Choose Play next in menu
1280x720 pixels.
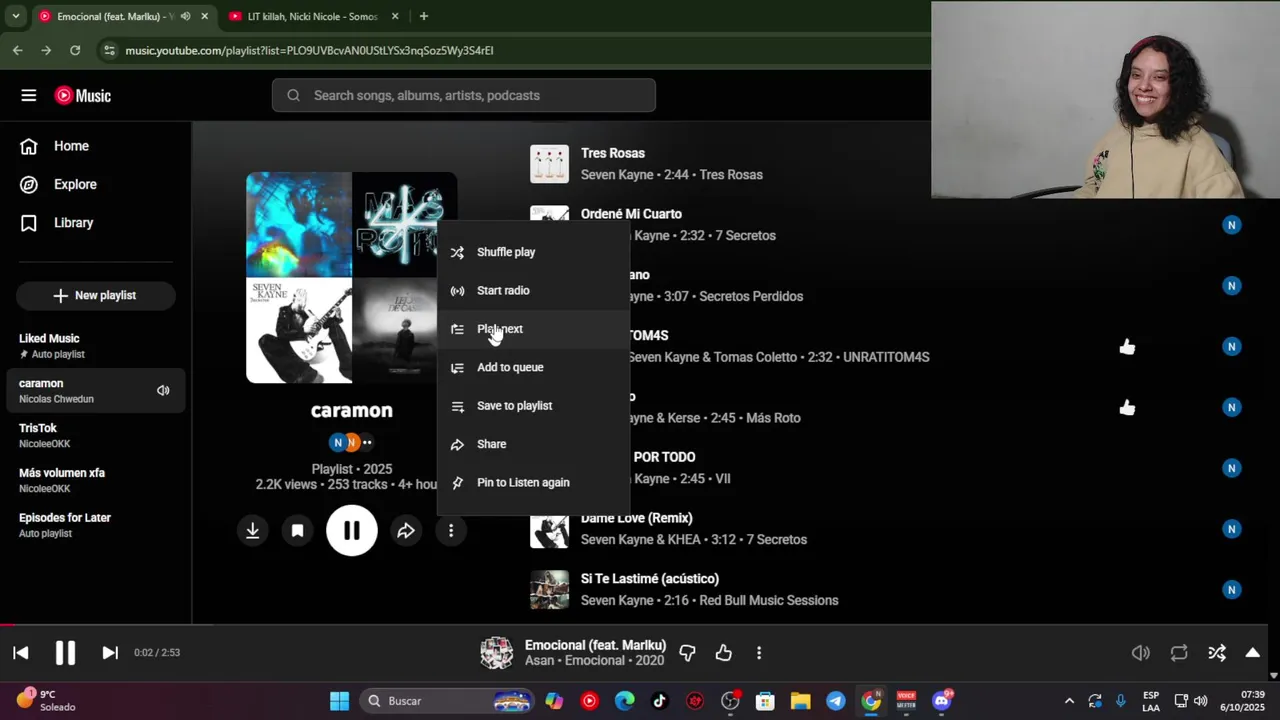tap(534, 329)
